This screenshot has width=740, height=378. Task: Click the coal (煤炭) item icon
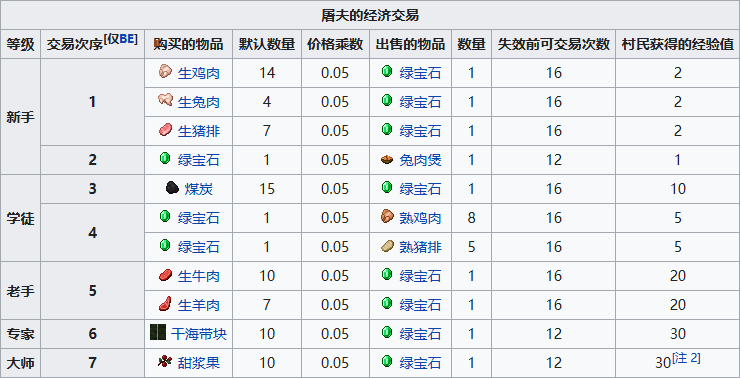pyautogui.click(x=172, y=188)
